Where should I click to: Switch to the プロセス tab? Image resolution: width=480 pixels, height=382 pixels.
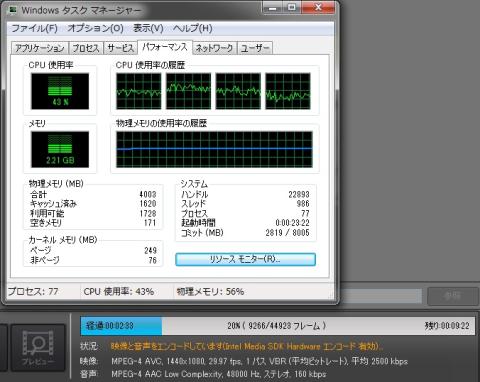86,48
